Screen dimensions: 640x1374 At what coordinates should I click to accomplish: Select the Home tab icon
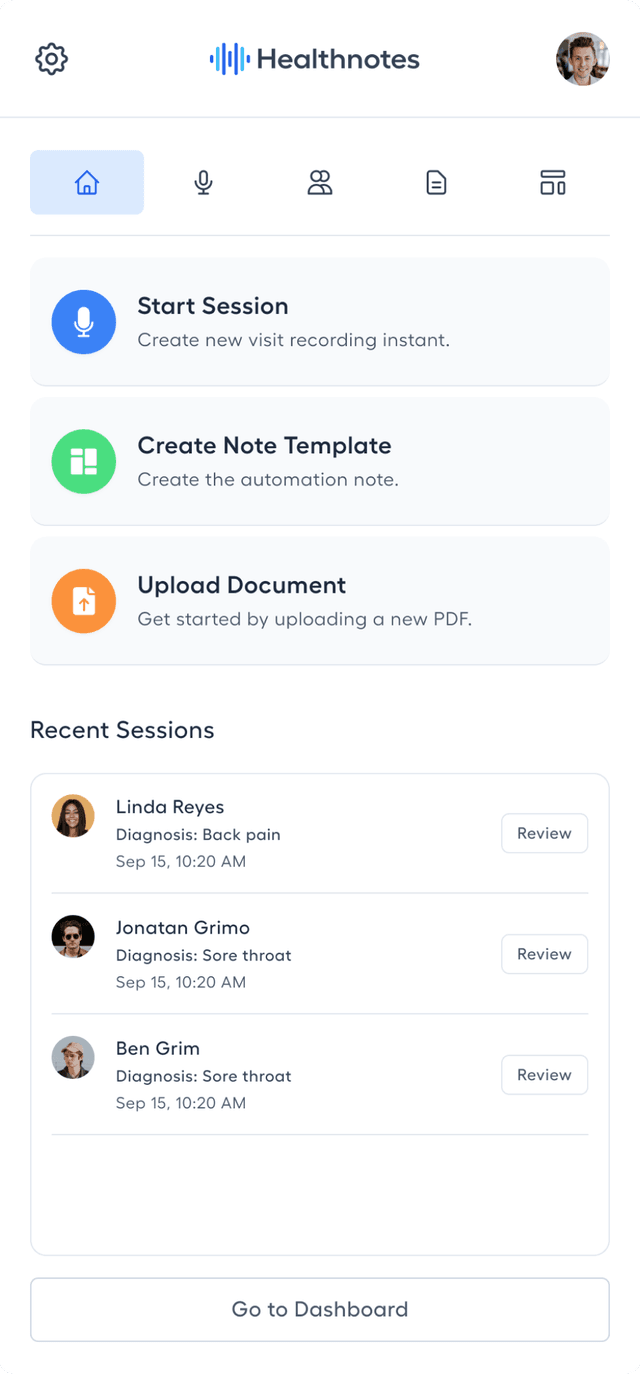click(87, 183)
